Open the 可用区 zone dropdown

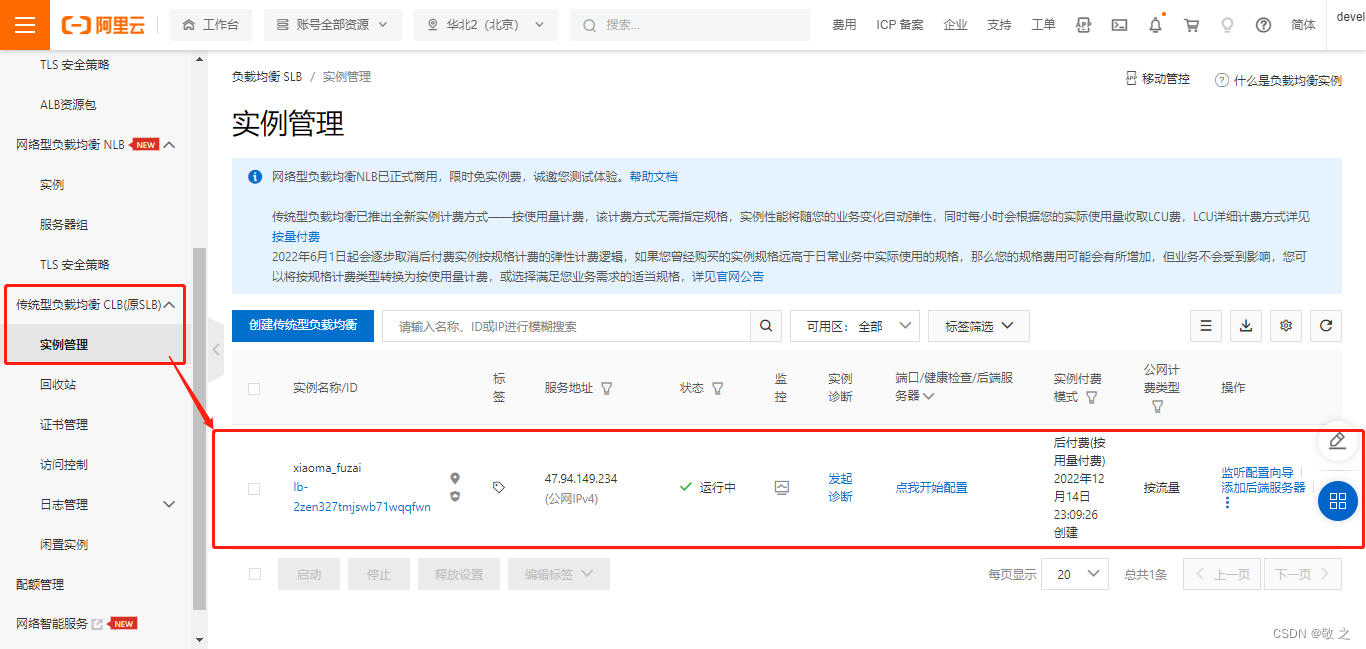click(x=855, y=326)
